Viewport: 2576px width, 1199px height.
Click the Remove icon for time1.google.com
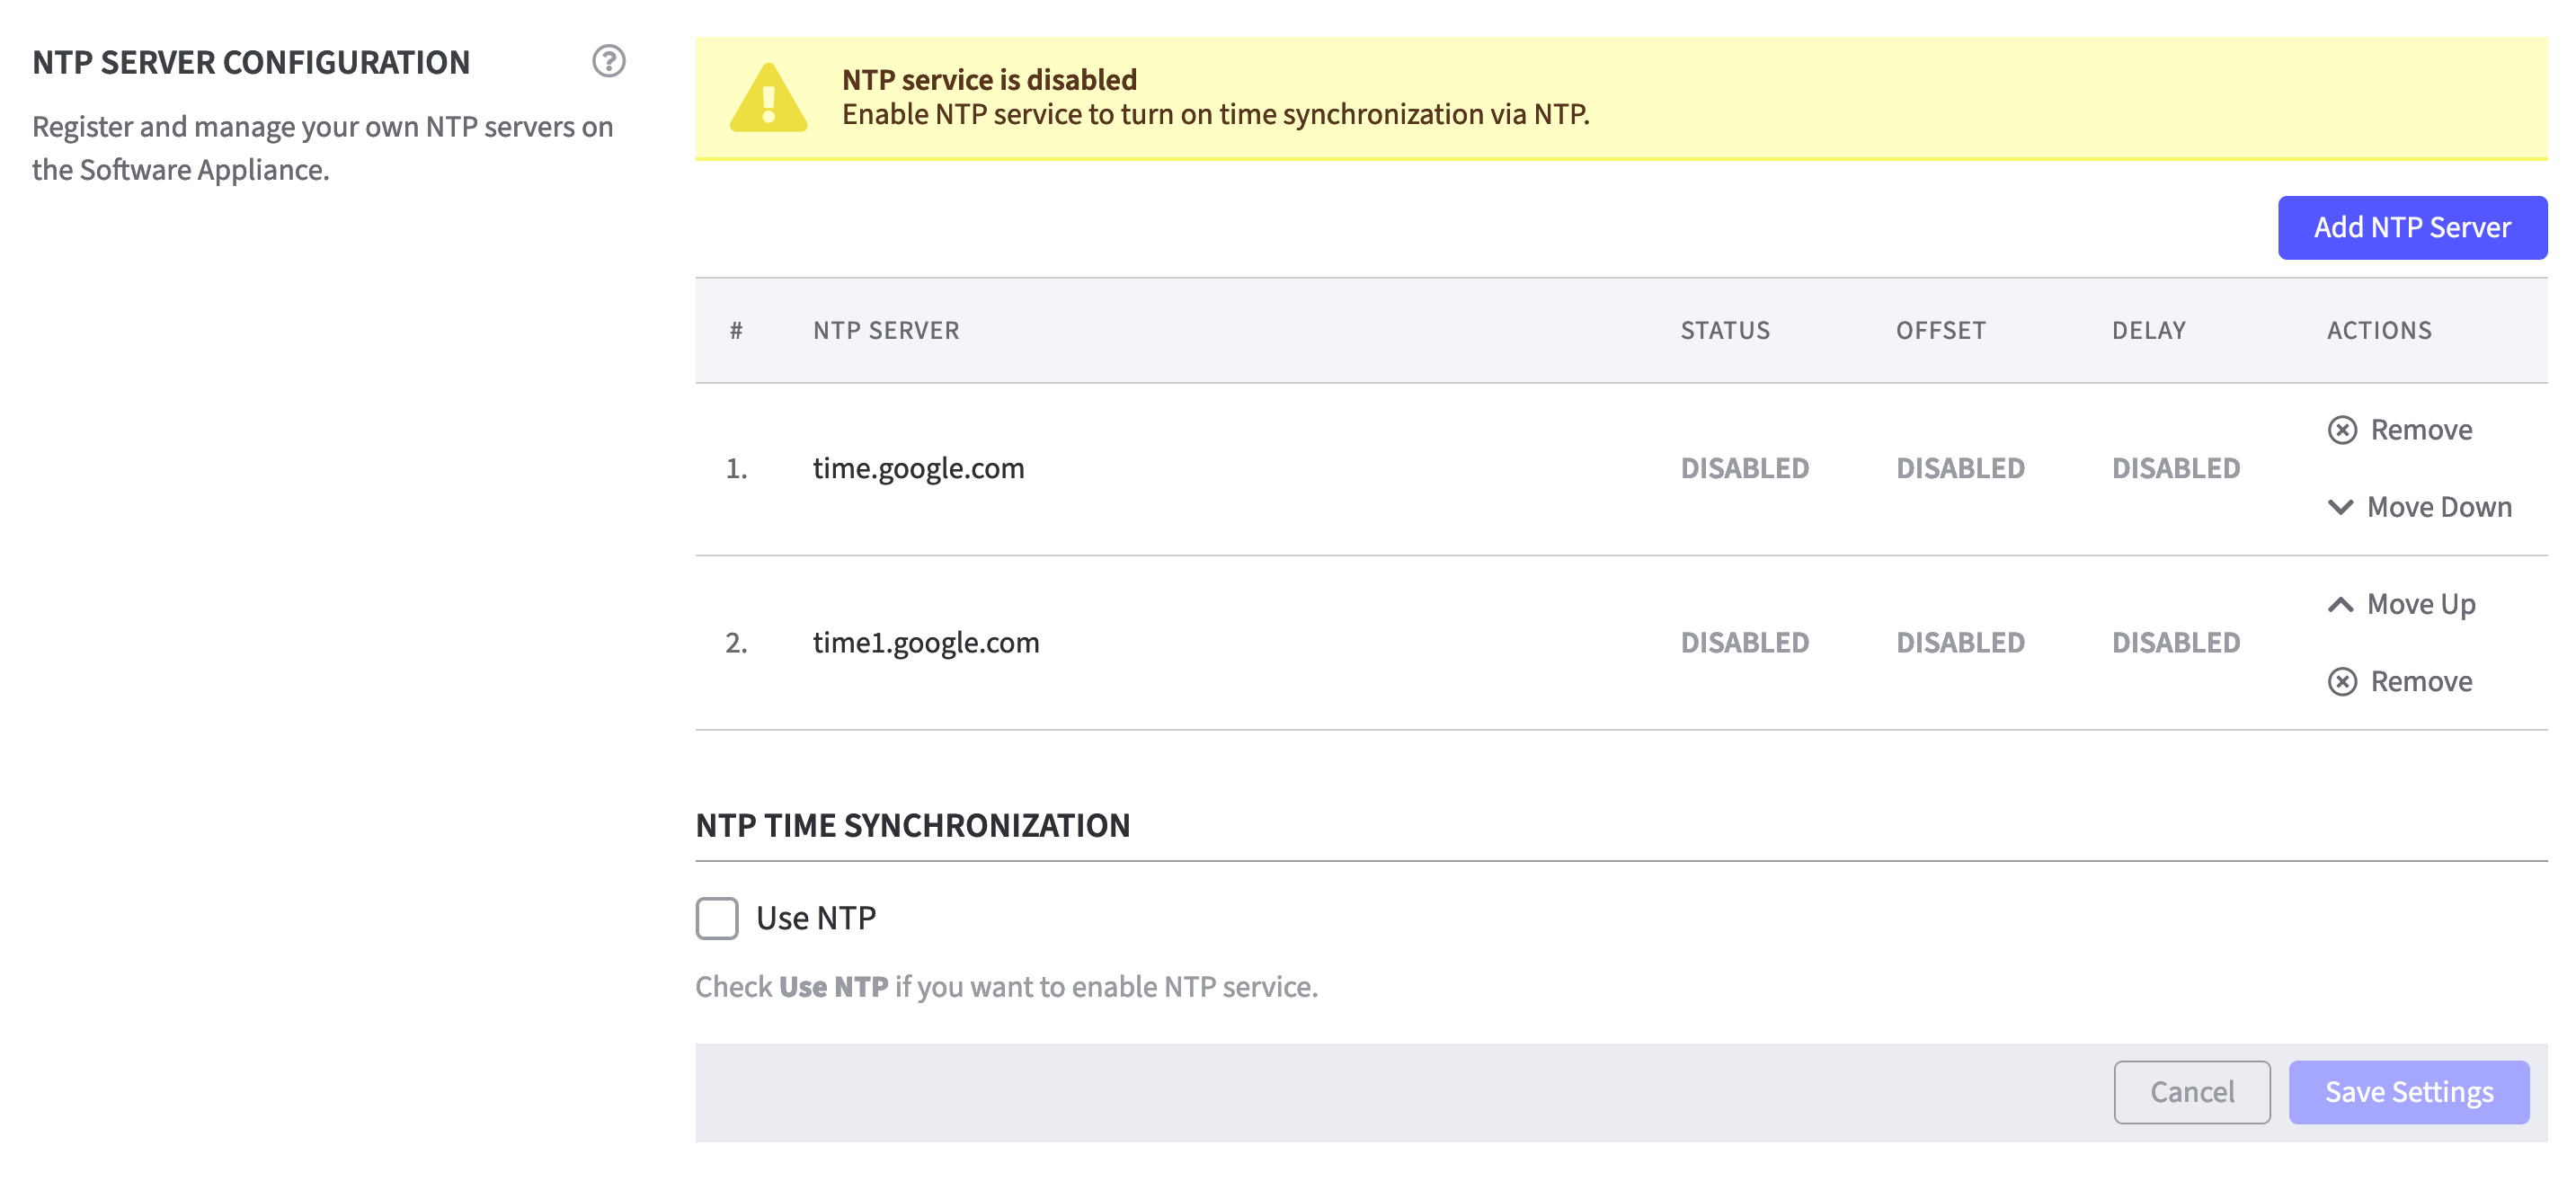coord(2342,682)
